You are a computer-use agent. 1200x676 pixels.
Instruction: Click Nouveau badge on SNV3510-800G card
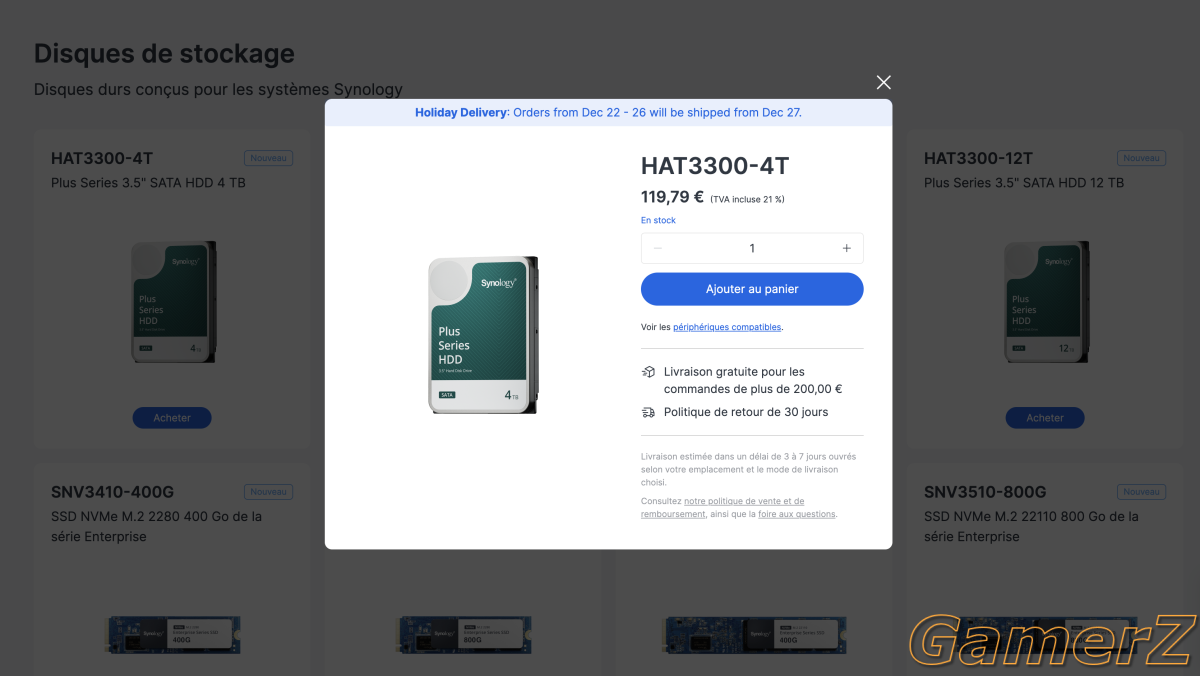(x=1141, y=492)
